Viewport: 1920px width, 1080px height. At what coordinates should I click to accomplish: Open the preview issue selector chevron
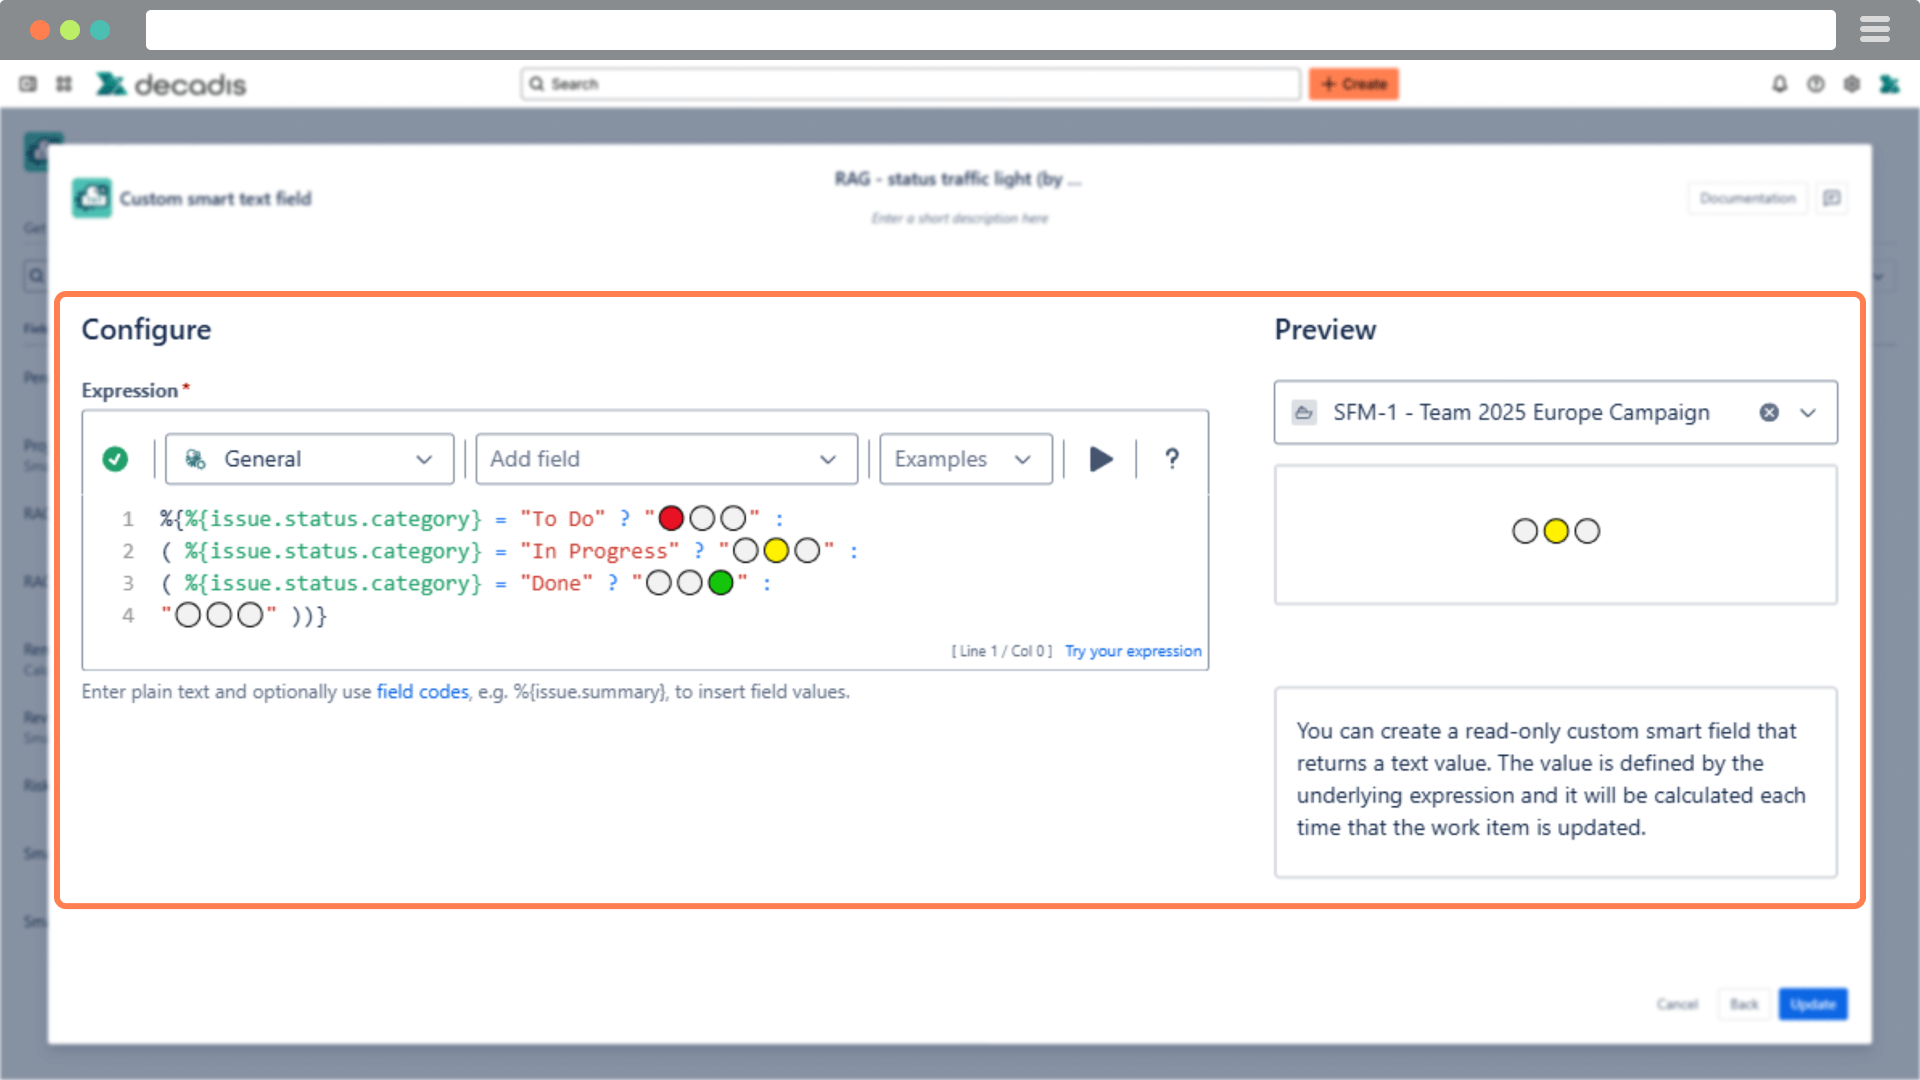[1808, 412]
